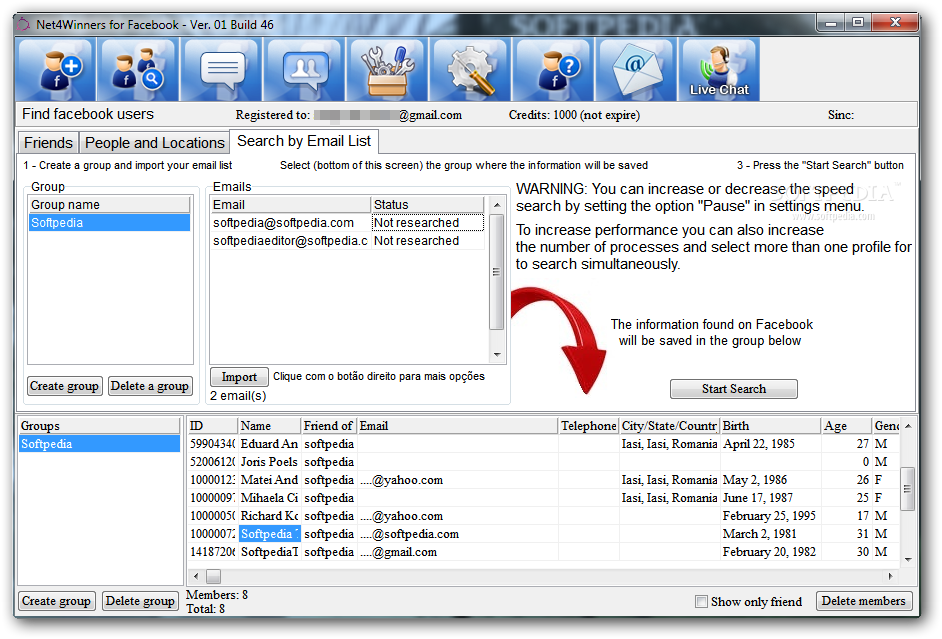This screenshot has width=942, height=639.
Task: Click the Emails list vertical scrollbar thumb
Action: pos(497,272)
